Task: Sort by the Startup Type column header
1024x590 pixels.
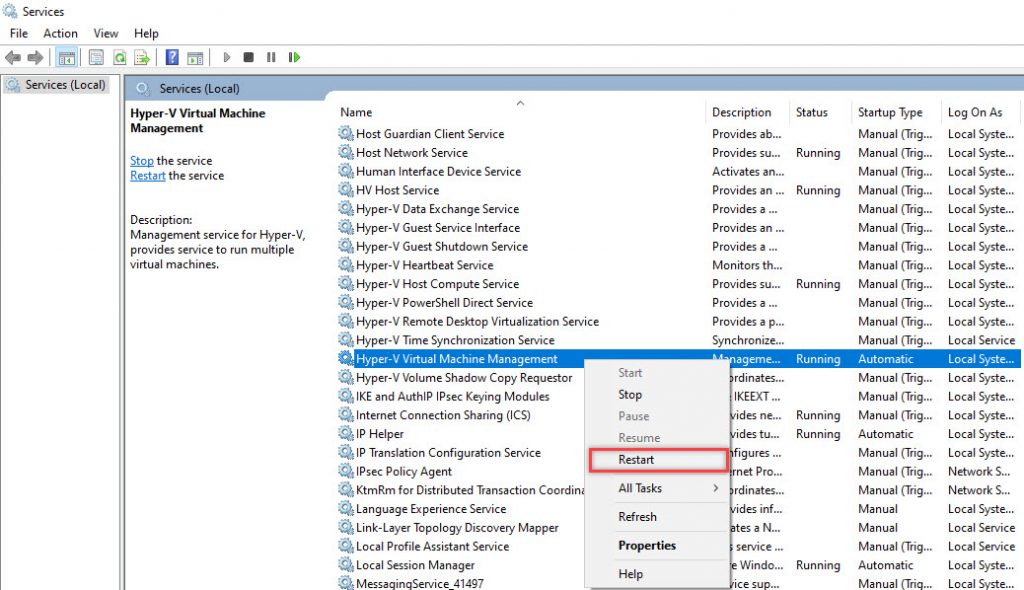Action: click(896, 112)
